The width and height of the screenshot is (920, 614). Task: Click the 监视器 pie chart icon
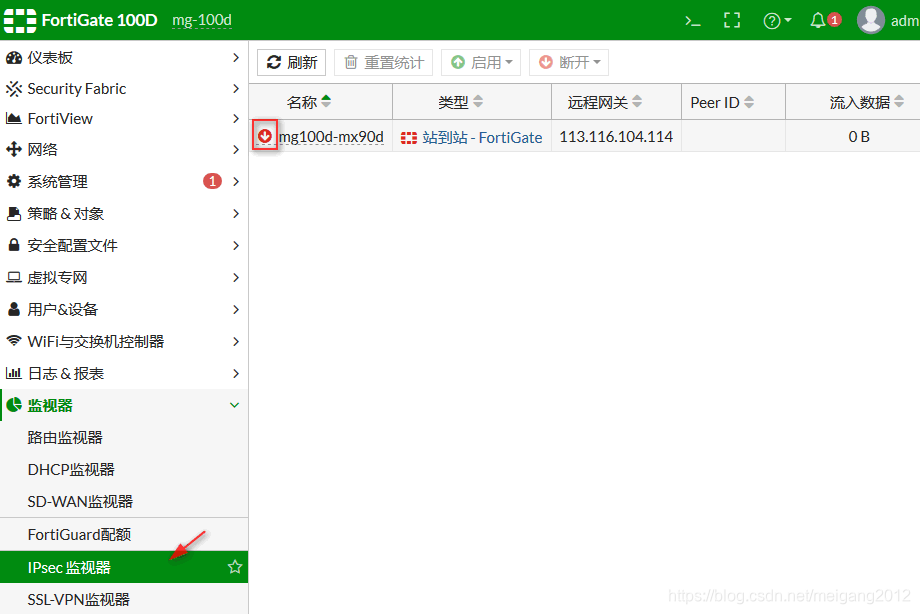[13, 405]
